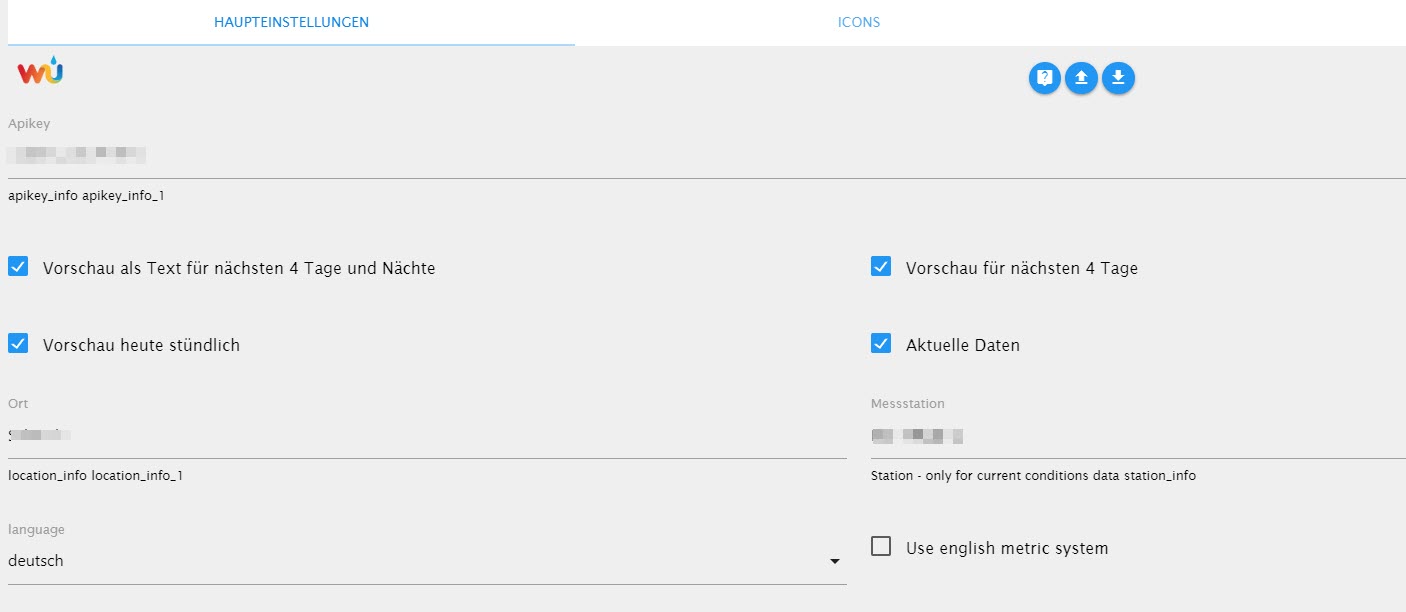Click the station_info hint text
The image size is (1406, 612).
[1033, 476]
